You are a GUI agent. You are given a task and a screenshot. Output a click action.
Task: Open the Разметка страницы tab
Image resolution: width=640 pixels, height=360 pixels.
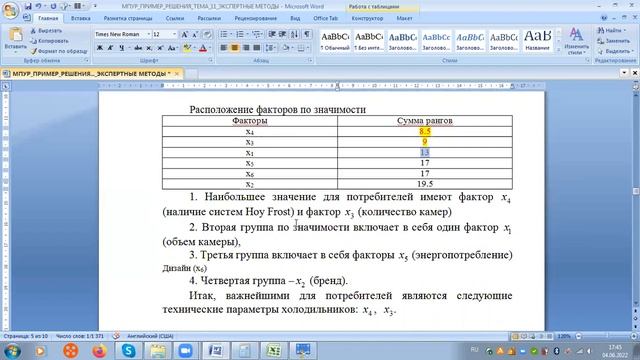coord(128,18)
